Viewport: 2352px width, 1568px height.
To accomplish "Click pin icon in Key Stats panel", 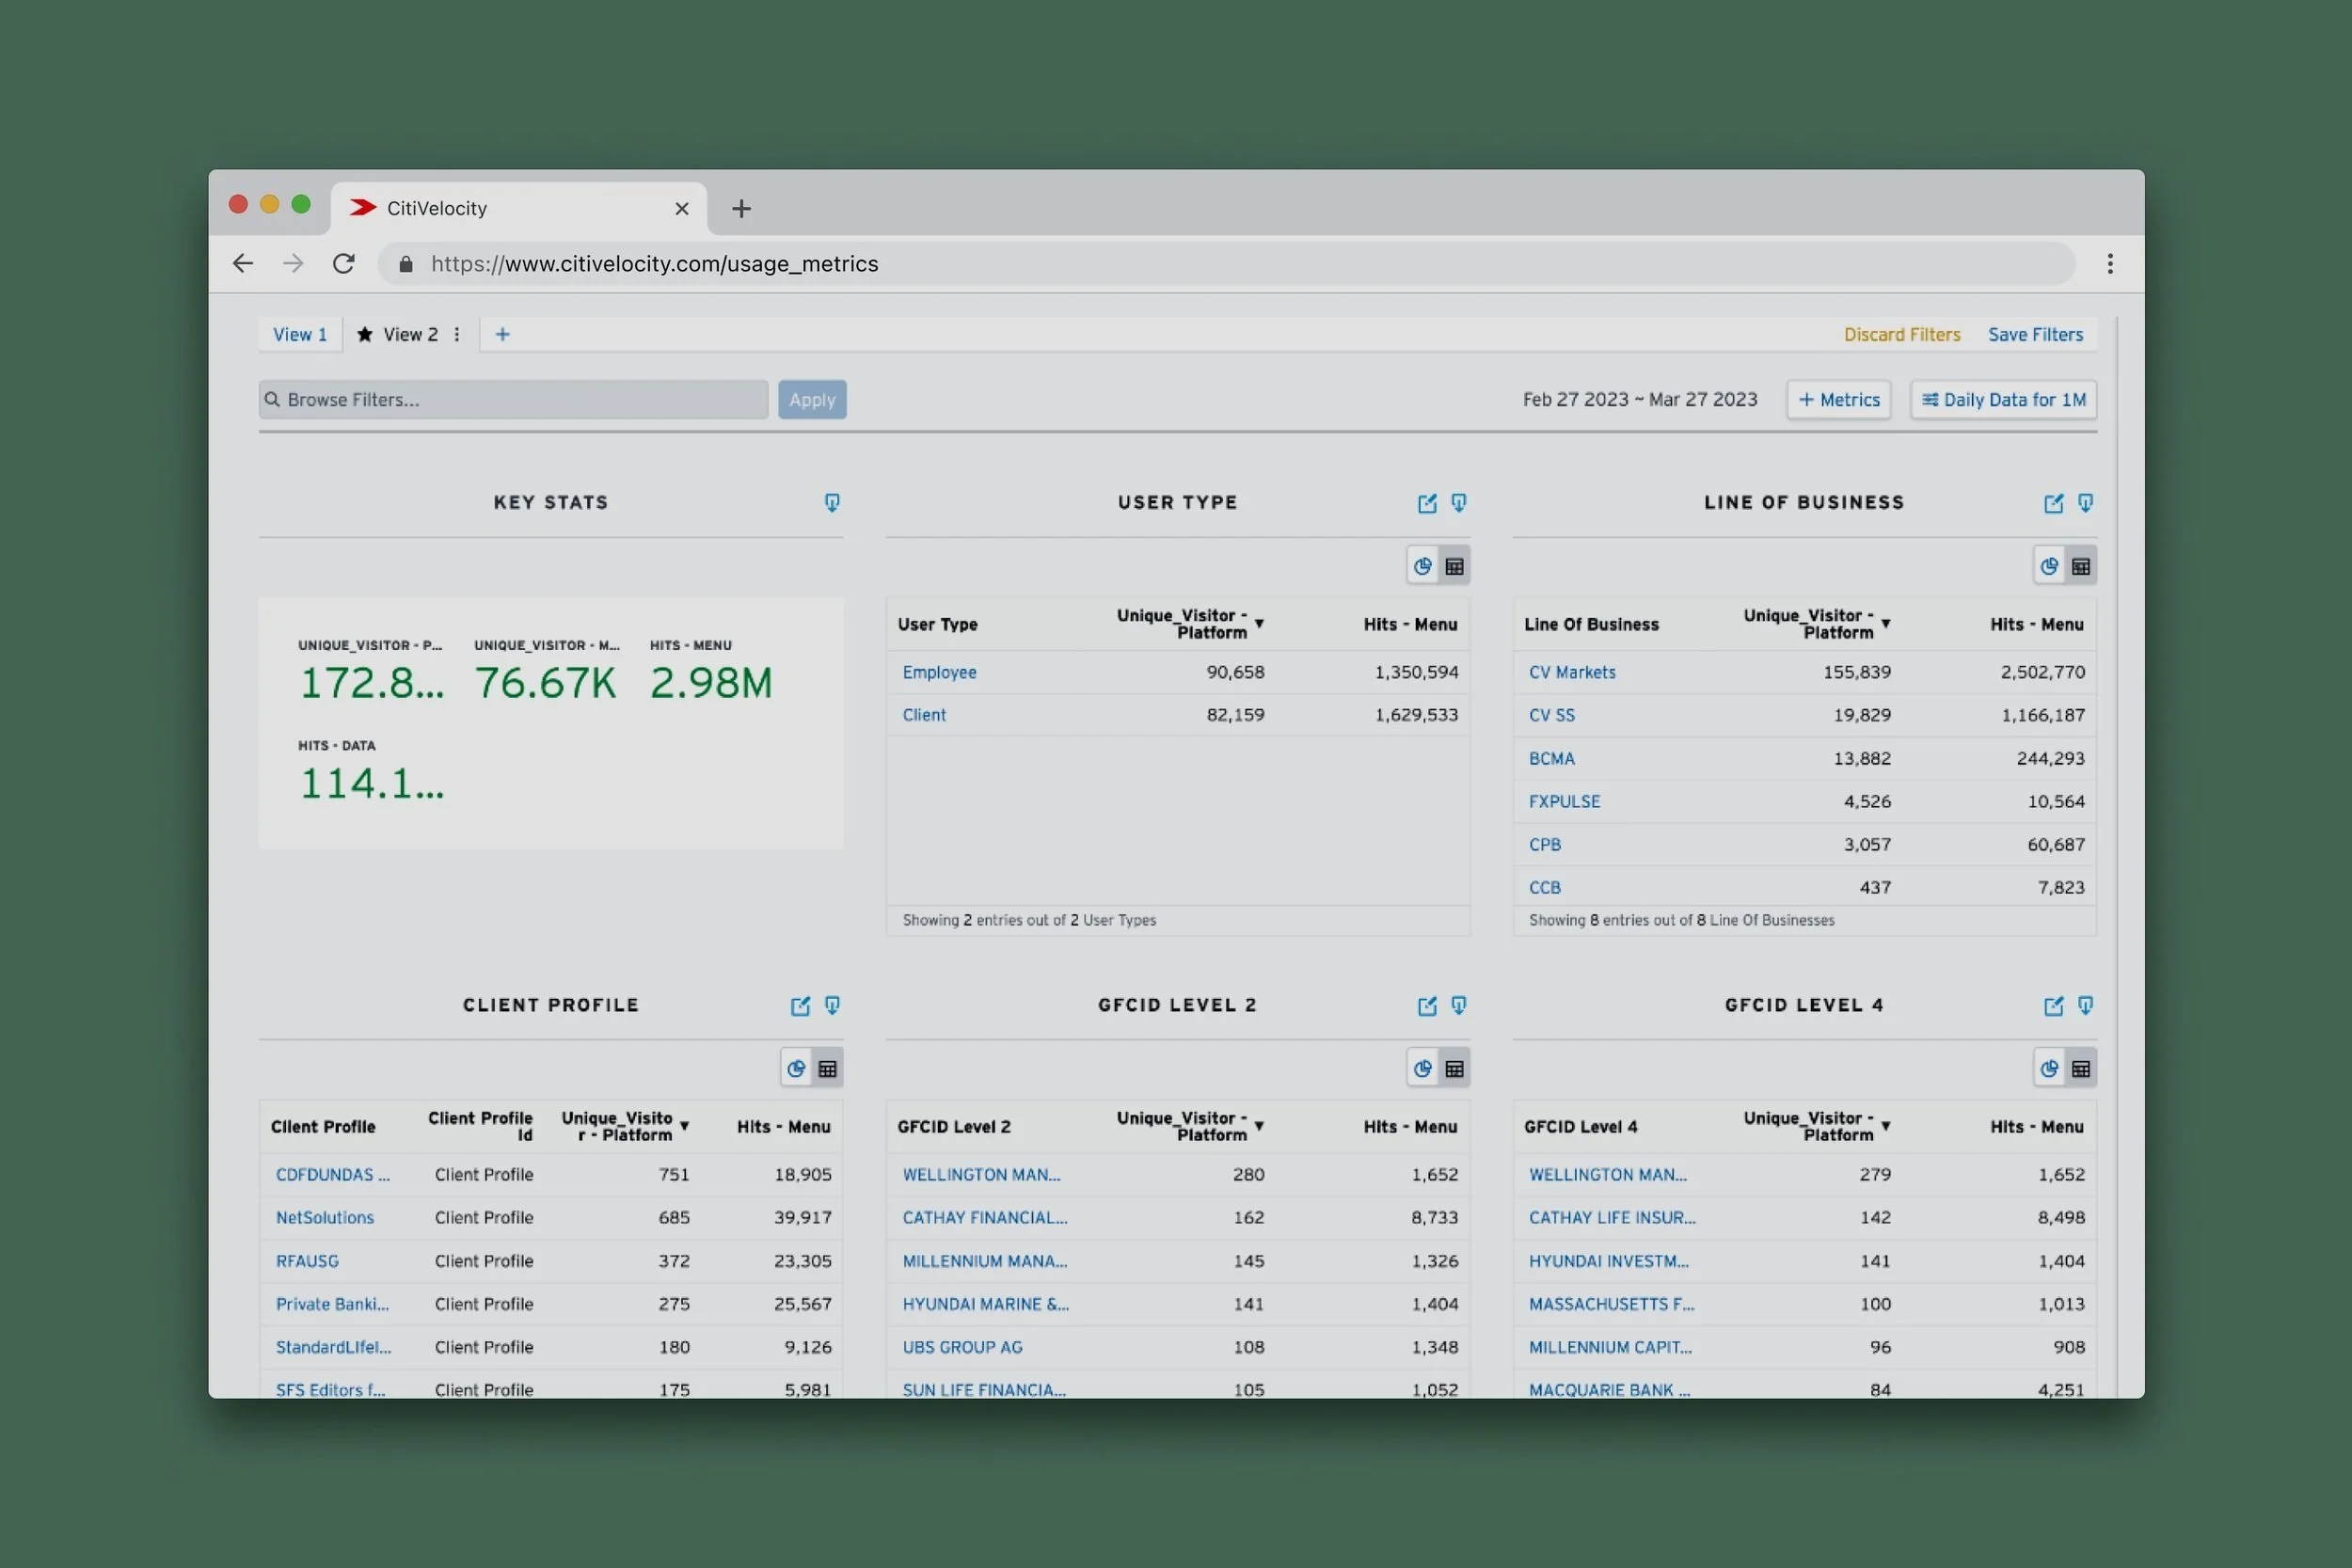I will [x=832, y=503].
